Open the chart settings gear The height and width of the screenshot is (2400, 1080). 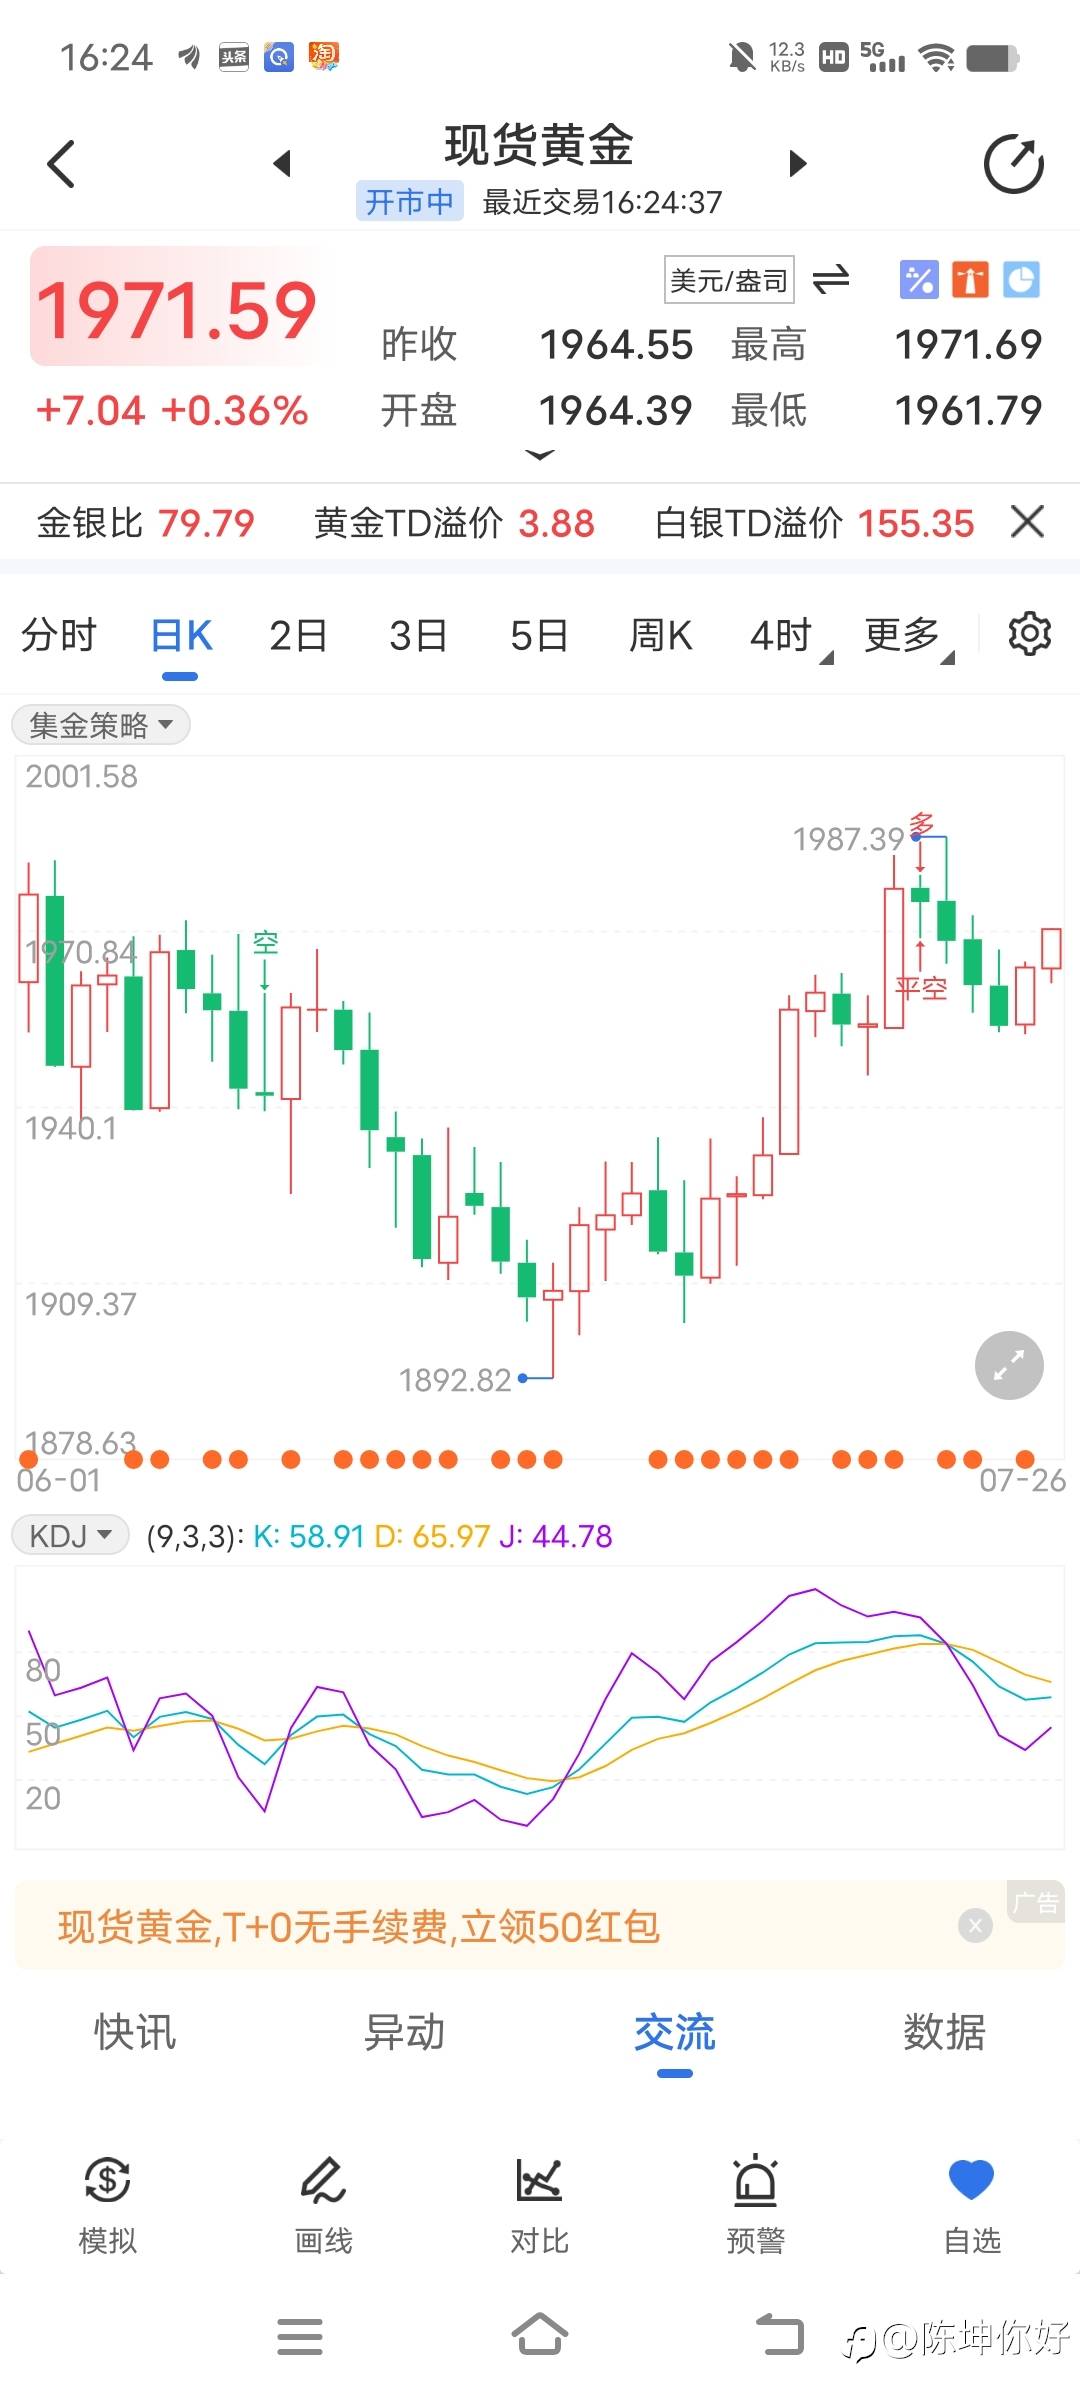pos(1029,634)
